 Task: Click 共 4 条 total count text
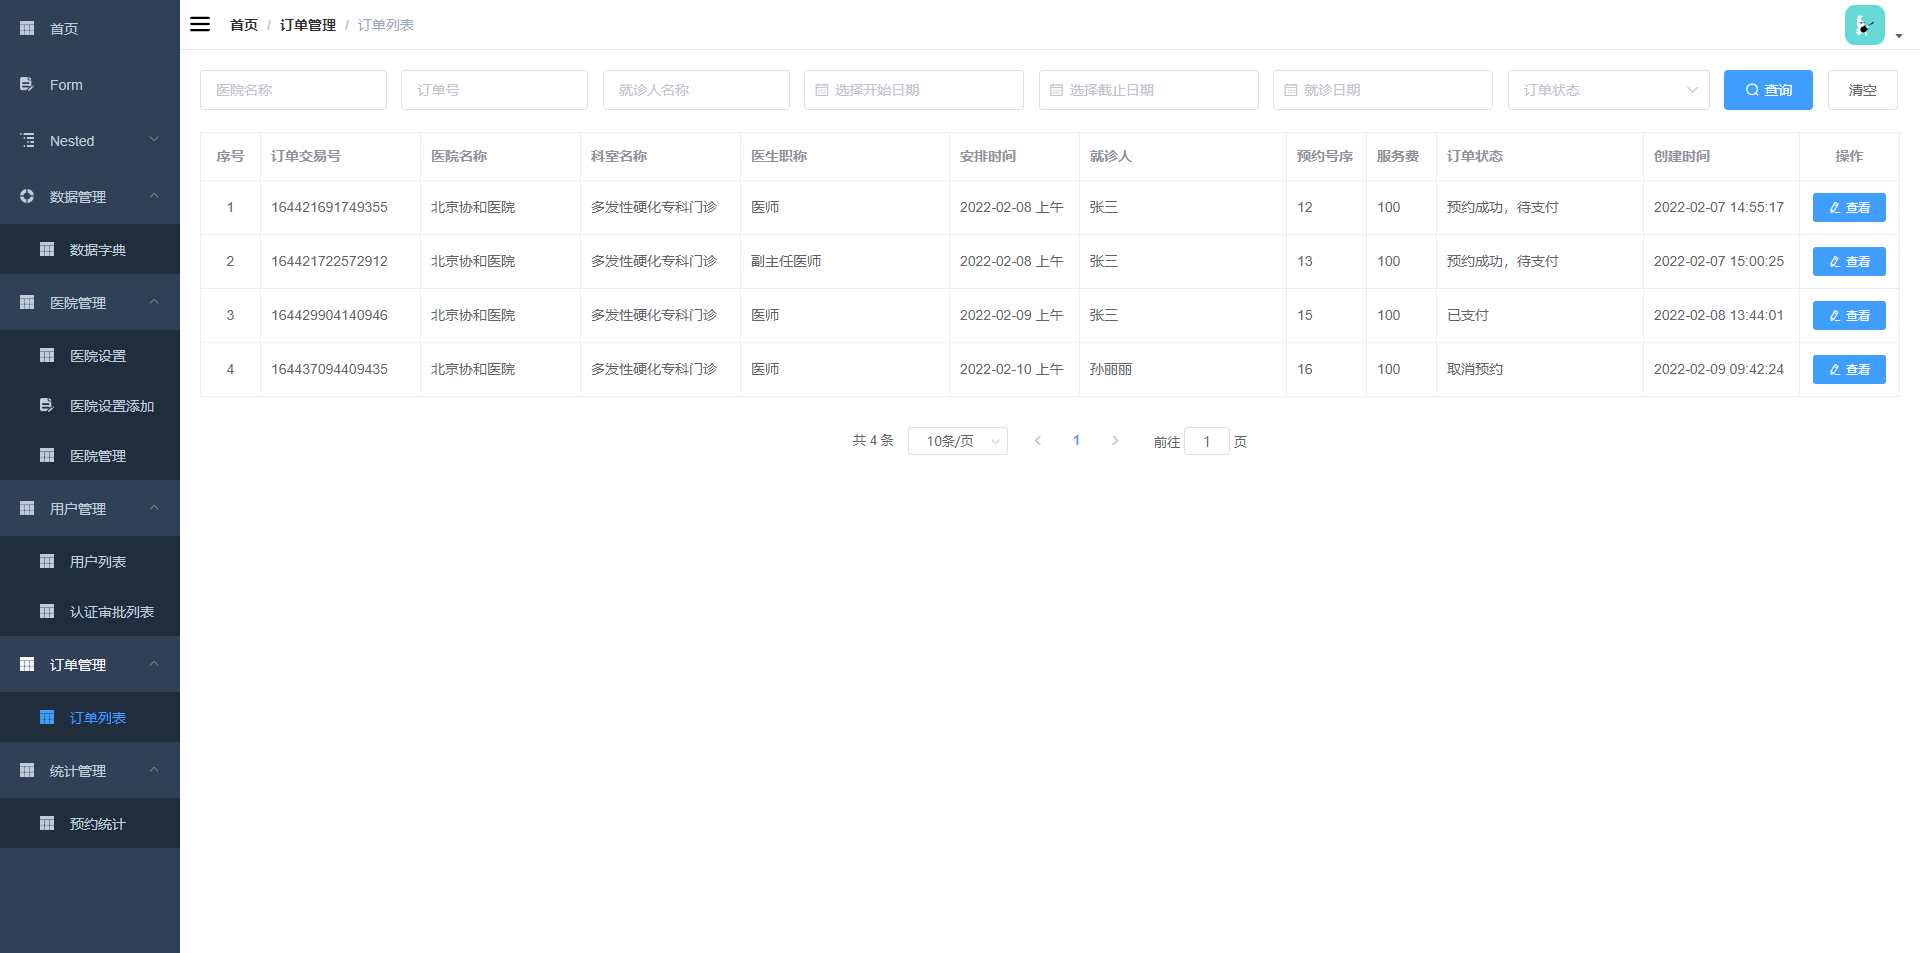click(873, 440)
